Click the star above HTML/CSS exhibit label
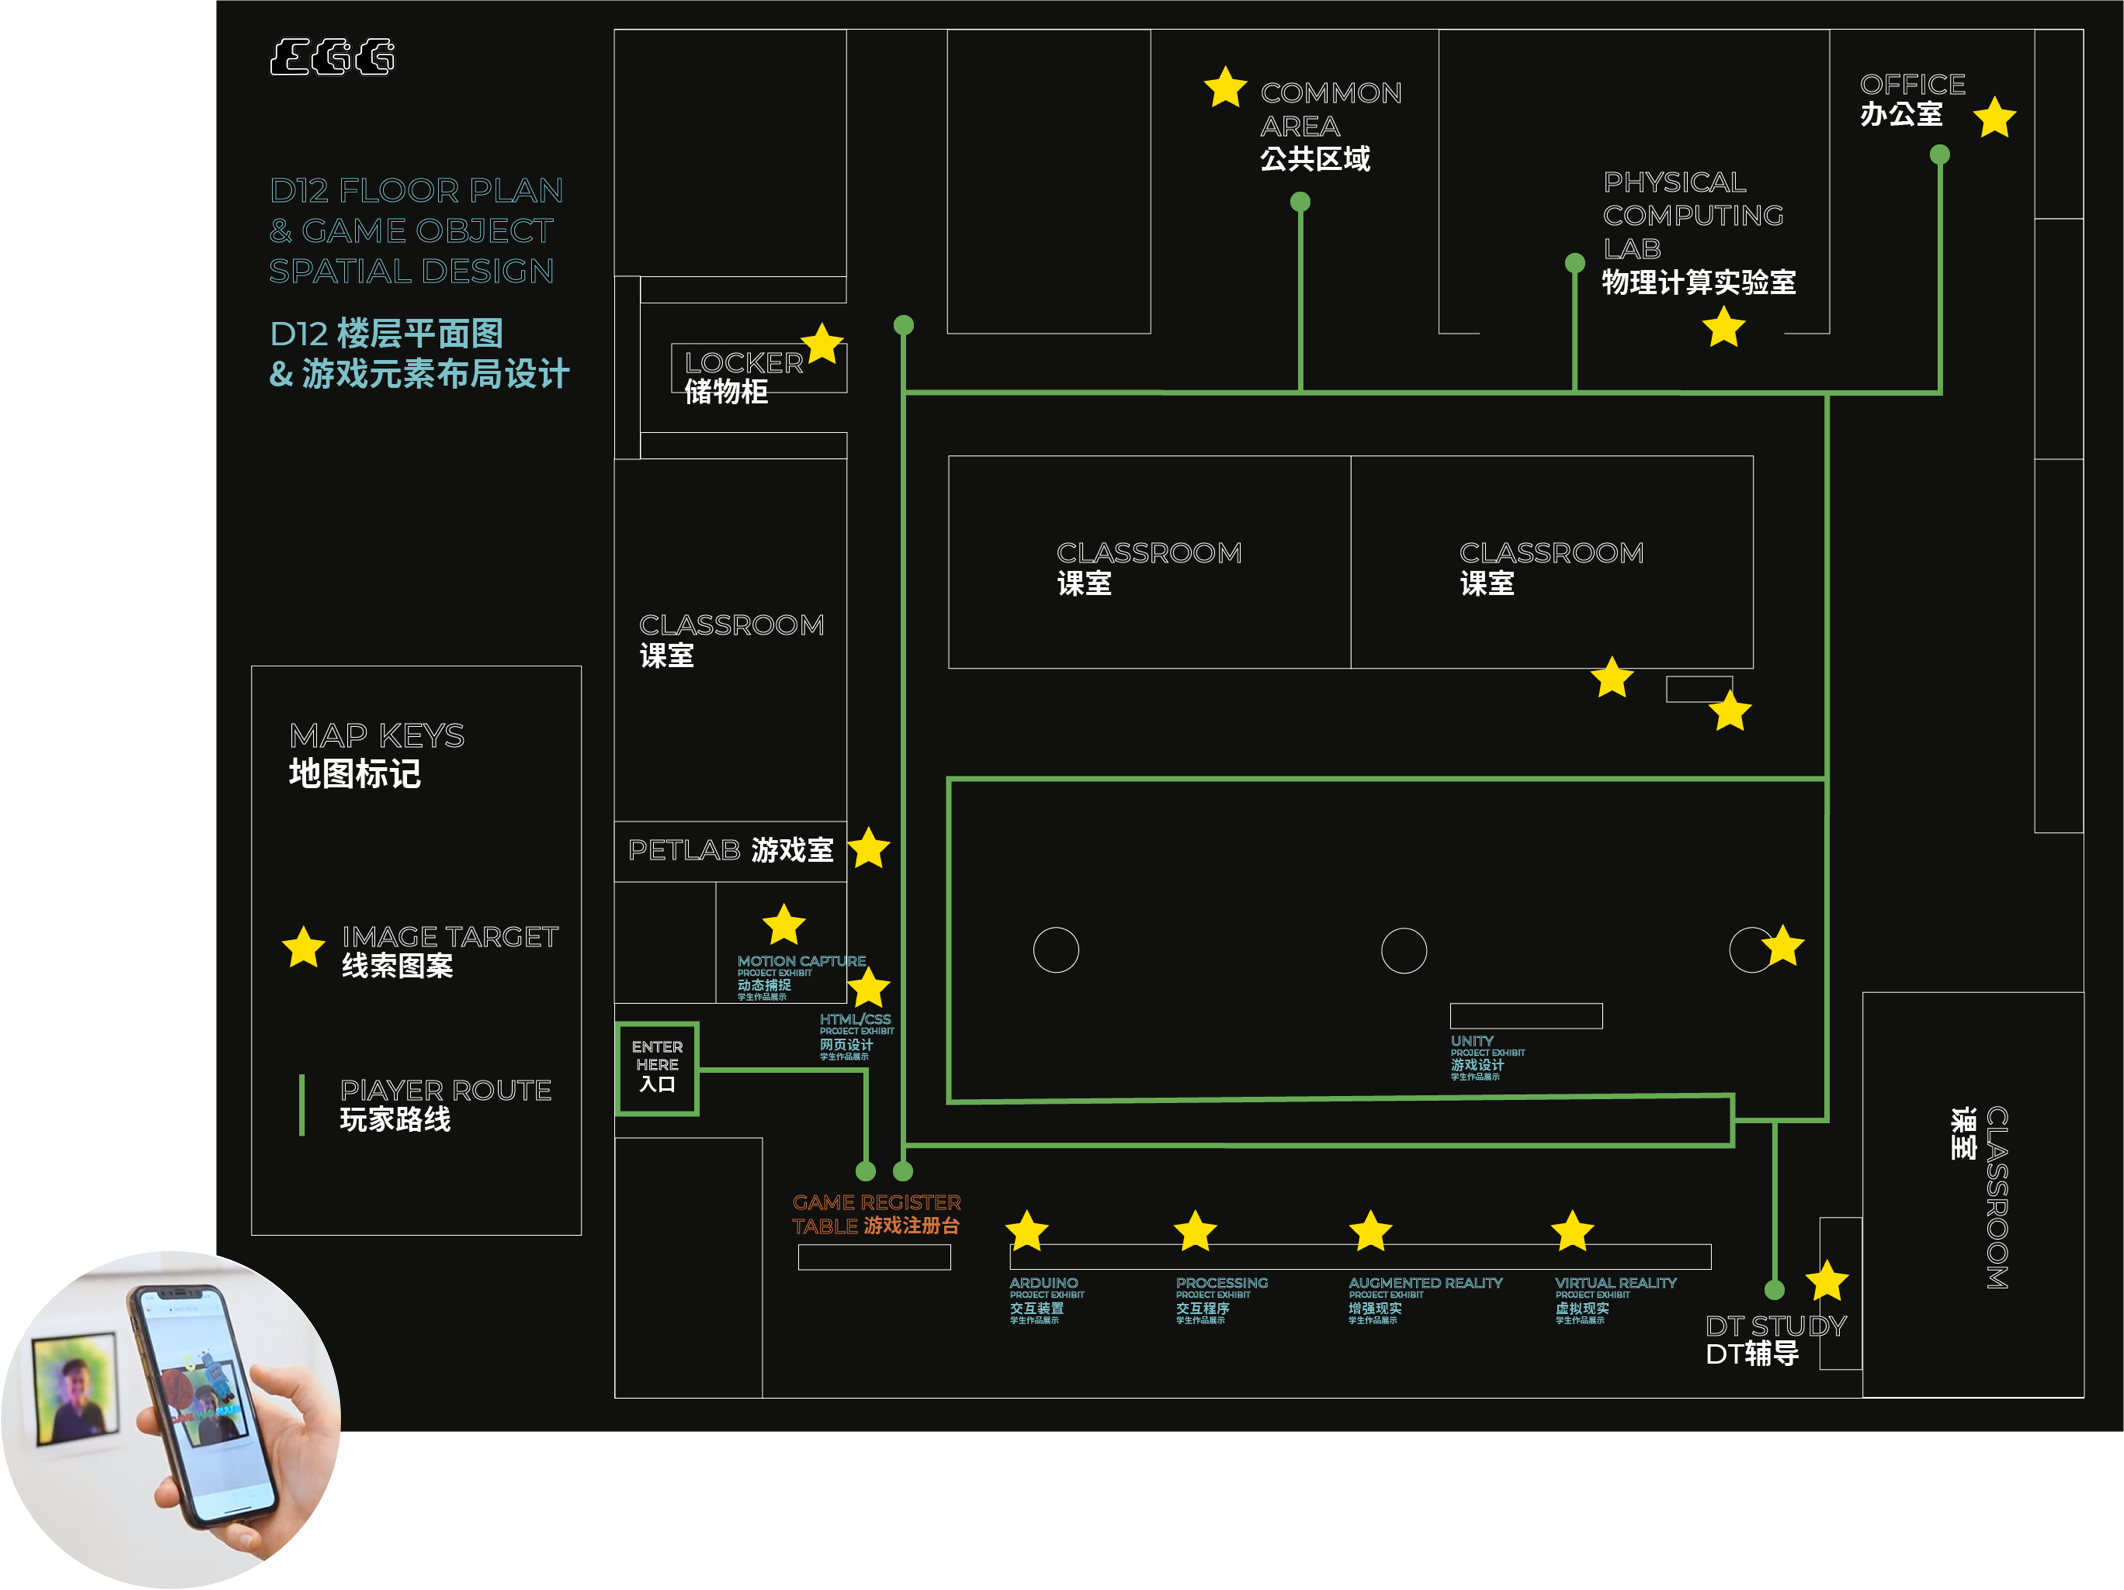Viewport: 2124px width, 1590px height. pyautogui.click(x=869, y=988)
